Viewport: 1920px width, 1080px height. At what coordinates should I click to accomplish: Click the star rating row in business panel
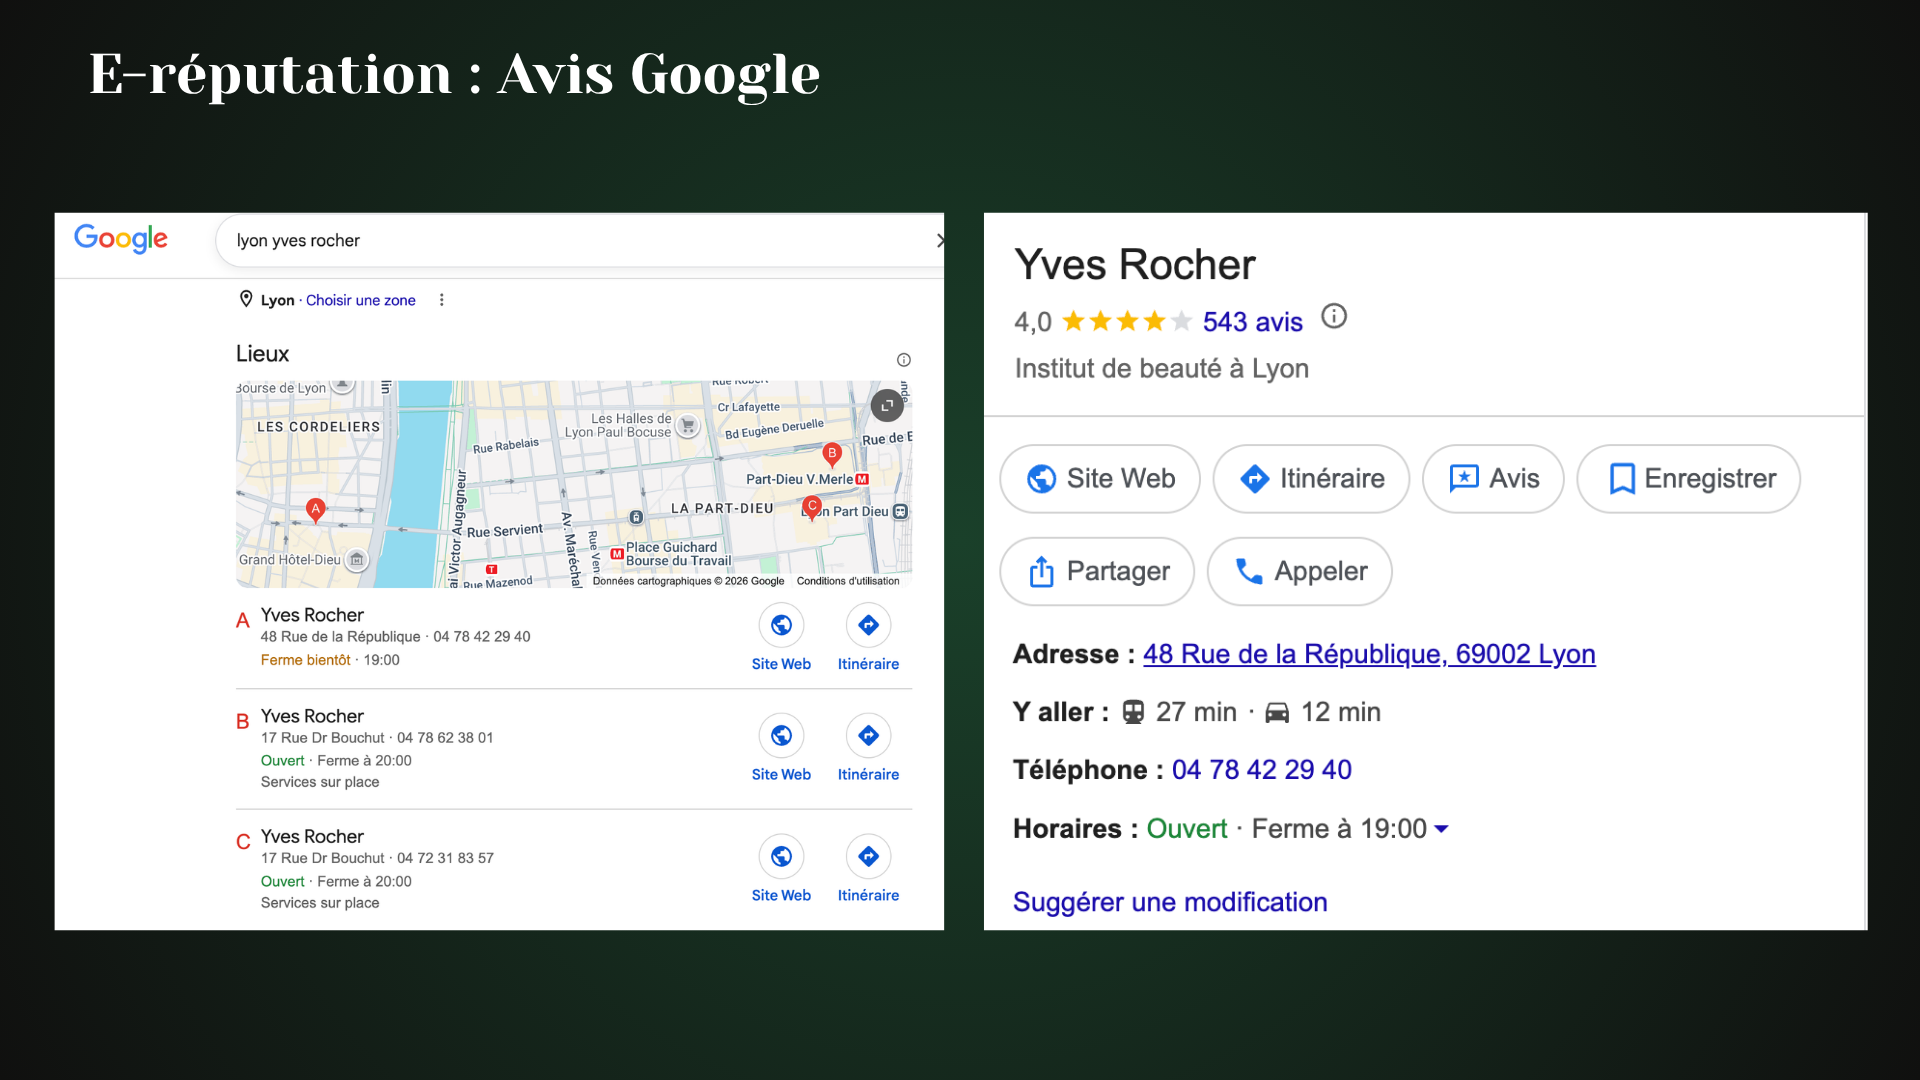(x=1127, y=321)
